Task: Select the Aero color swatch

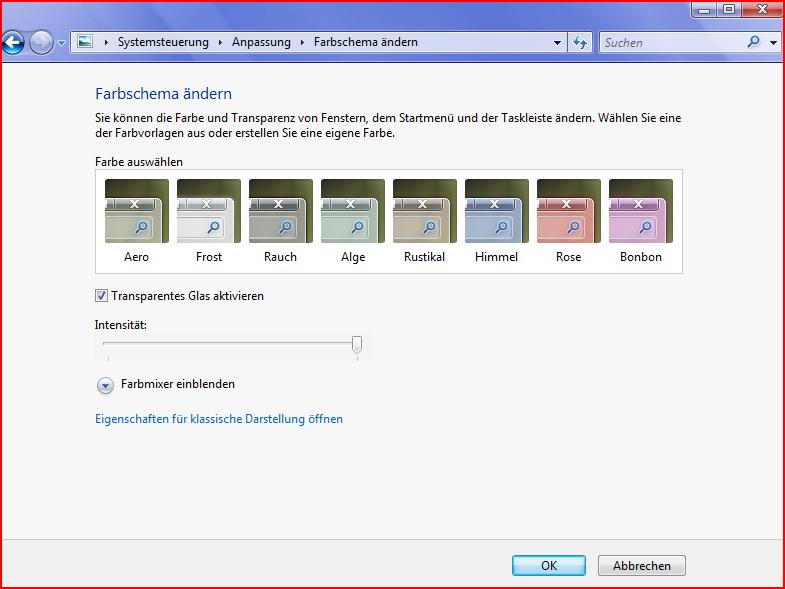Action: pos(137,211)
